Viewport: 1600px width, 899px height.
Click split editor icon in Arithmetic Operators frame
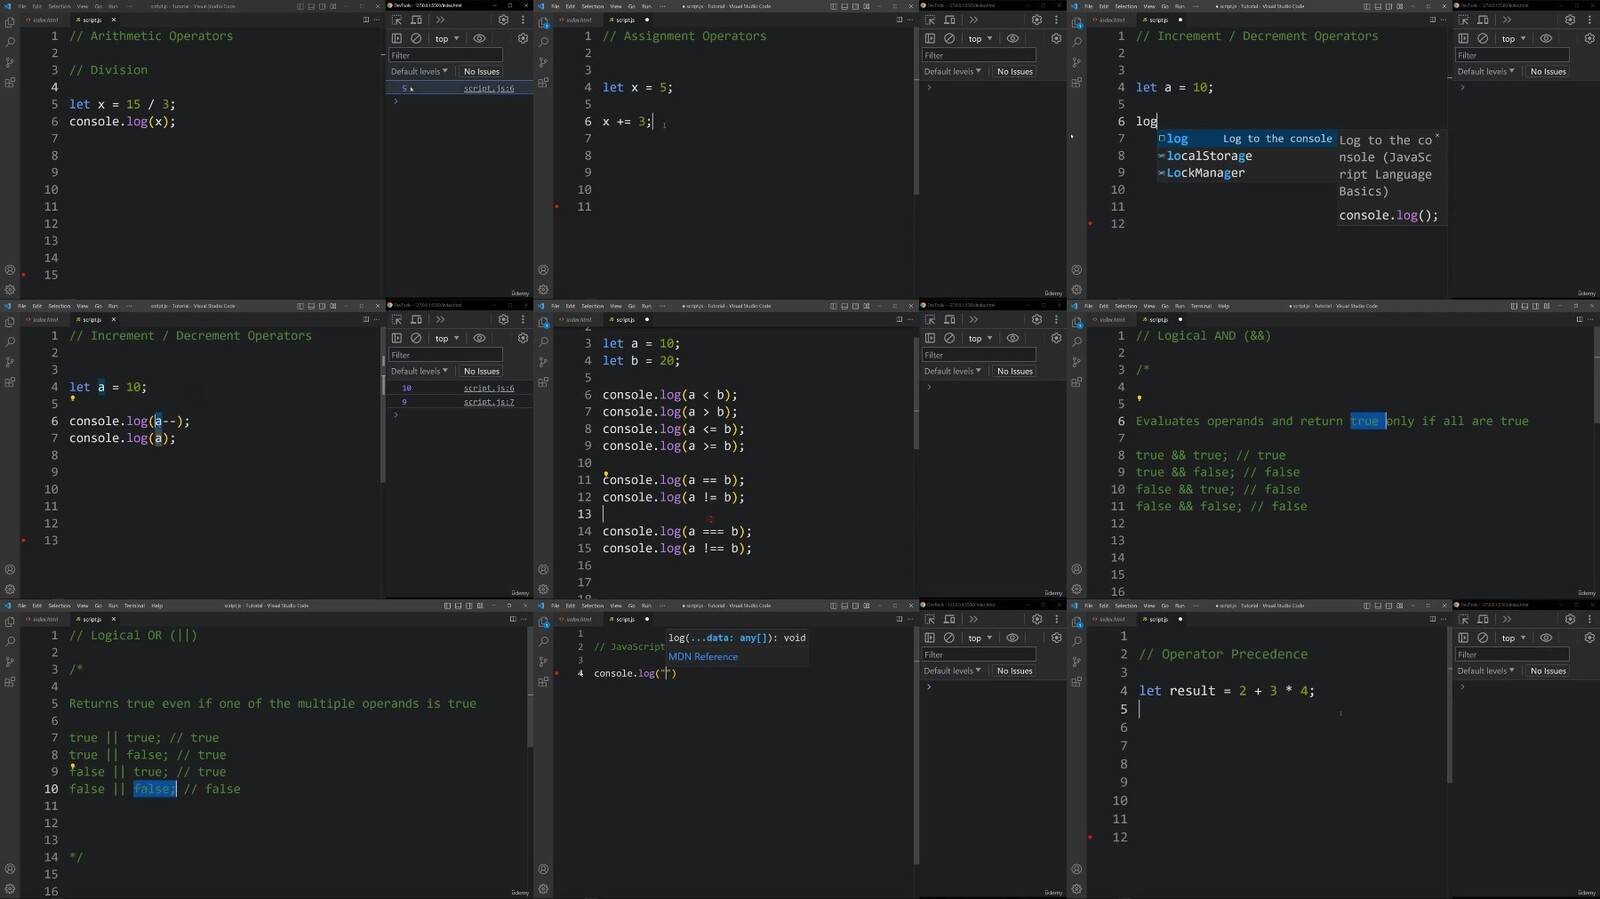pos(365,20)
